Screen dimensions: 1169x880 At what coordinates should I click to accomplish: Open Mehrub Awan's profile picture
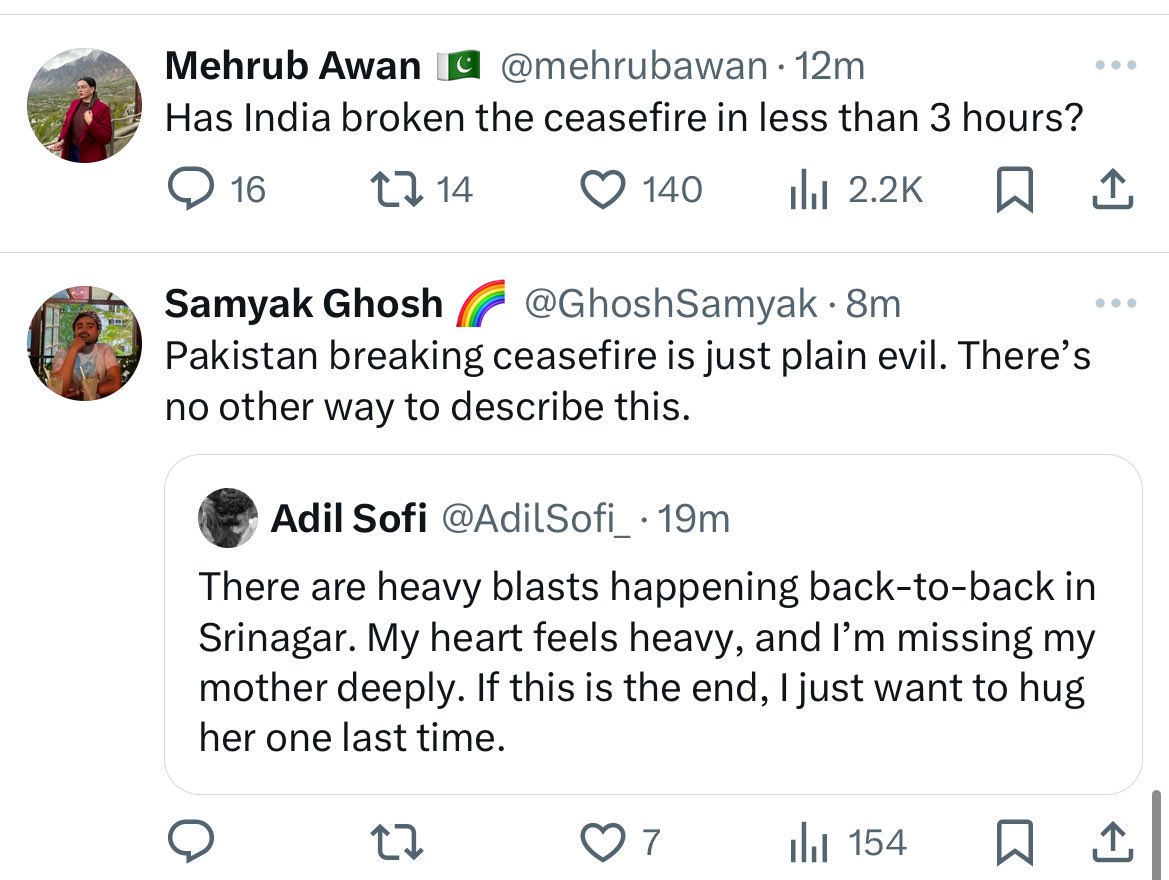[84, 105]
